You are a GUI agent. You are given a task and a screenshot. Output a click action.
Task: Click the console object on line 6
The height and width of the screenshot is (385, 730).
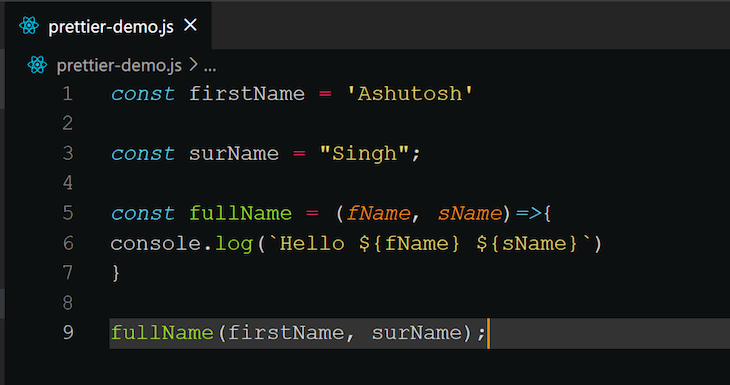156,243
